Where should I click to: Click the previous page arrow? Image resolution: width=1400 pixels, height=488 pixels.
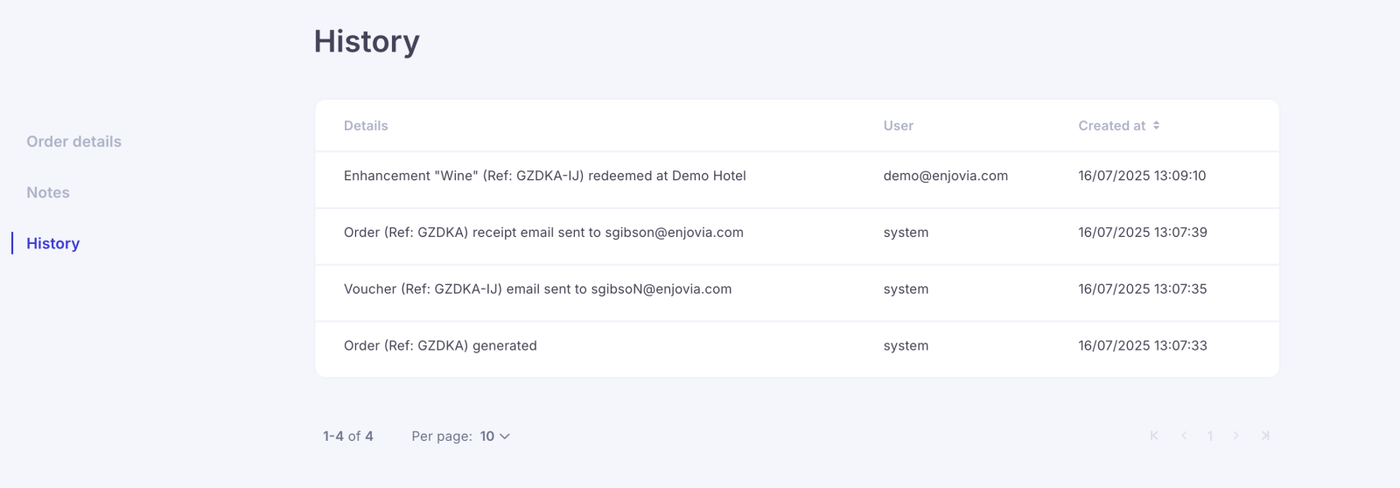[x=1184, y=436]
